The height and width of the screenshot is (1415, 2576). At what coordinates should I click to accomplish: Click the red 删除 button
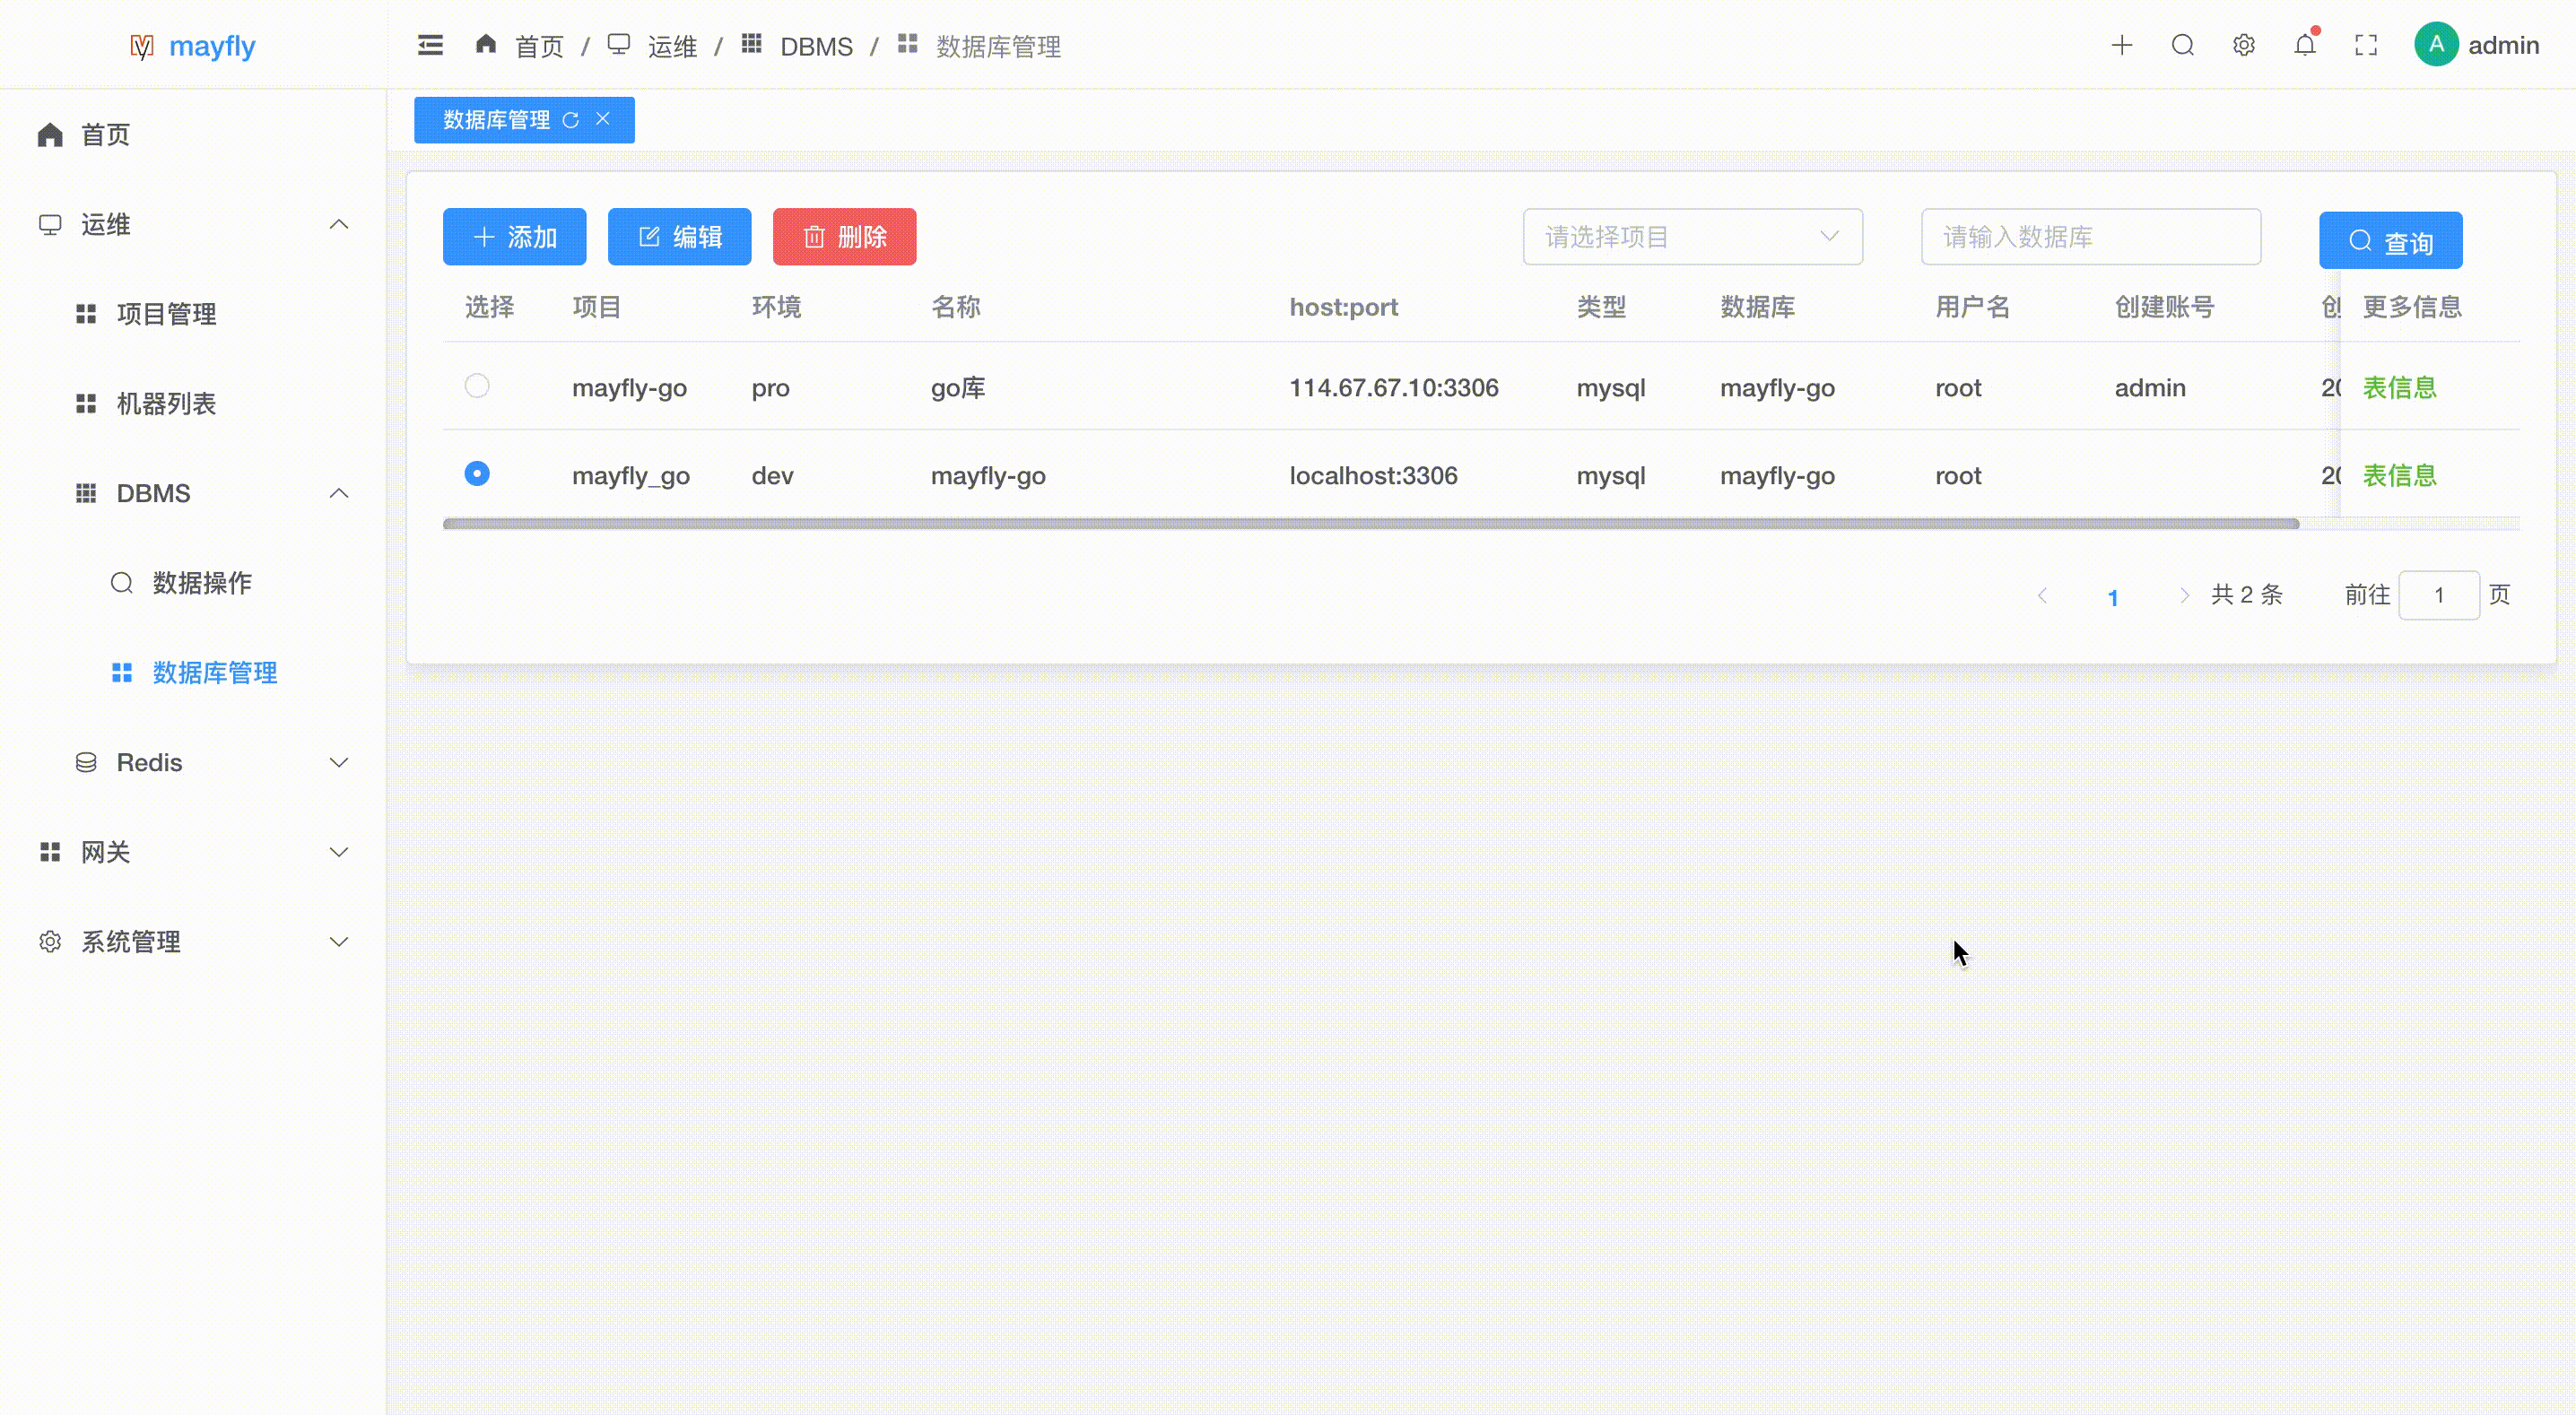tap(844, 237)
